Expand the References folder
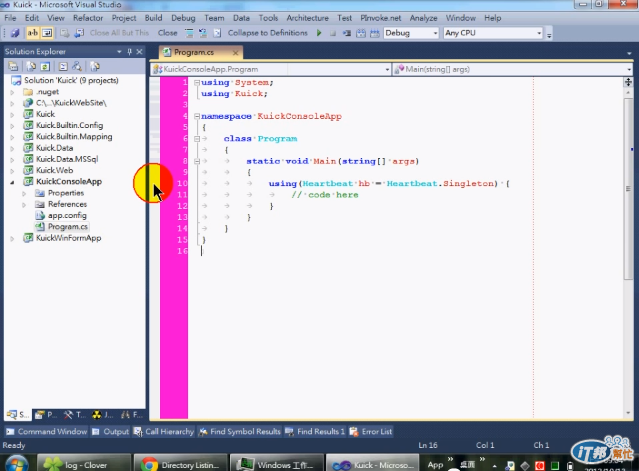The height and width of the screenshot is (471, 639). click(24, 205)
